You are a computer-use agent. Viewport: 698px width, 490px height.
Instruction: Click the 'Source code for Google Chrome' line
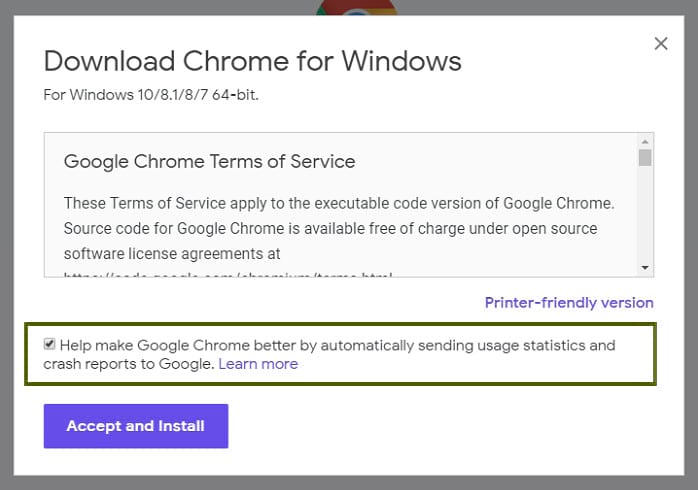click(x=330, y=229)
